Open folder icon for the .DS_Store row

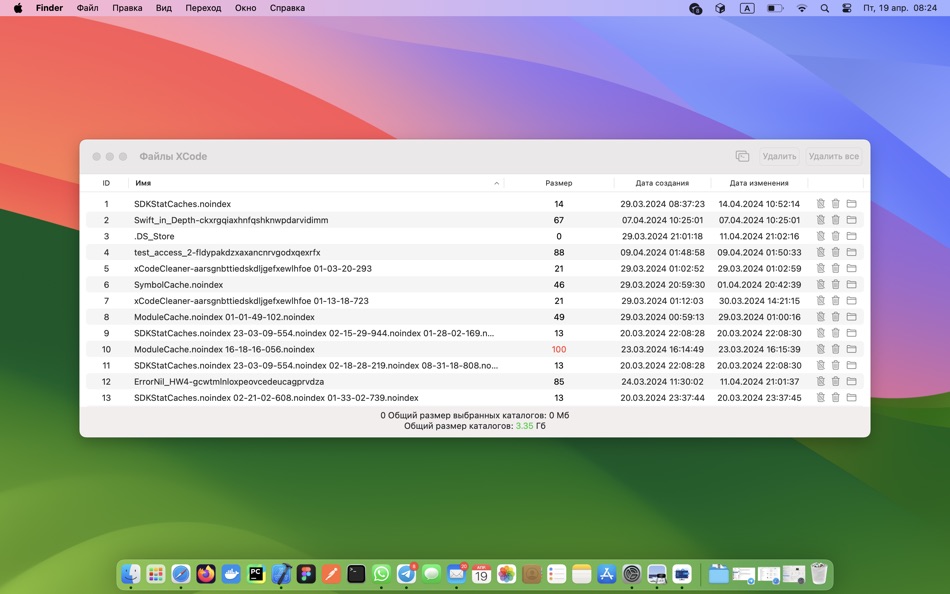(851, 236)
